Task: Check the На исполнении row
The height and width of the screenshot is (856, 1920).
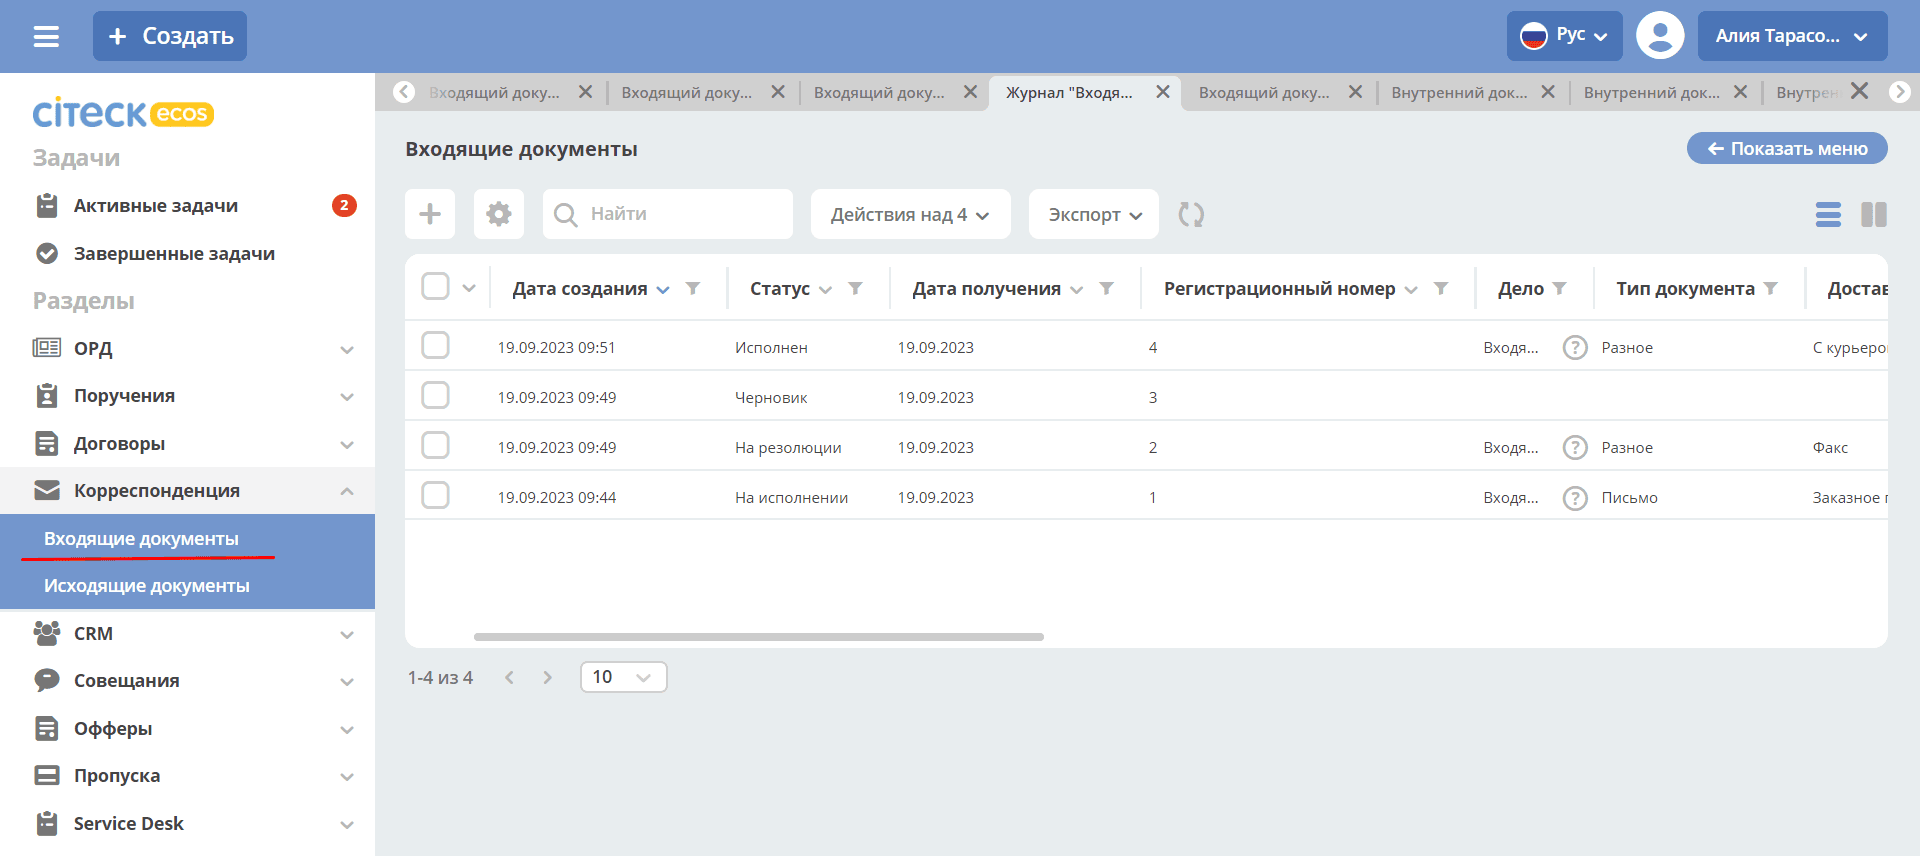Action: pos(435,495)
